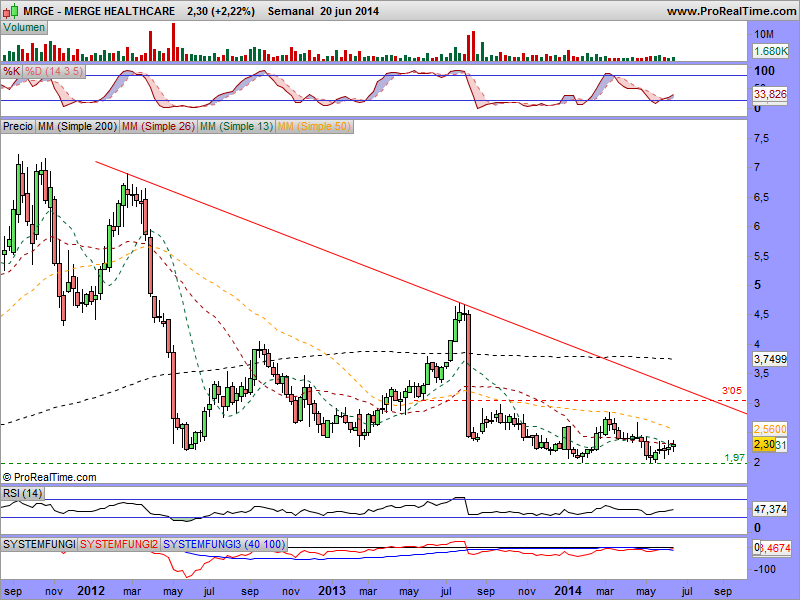800x600 pixels.
Task: Click the 6,5 price axis label
Action: pyautogui.click(x=761, y=197)
